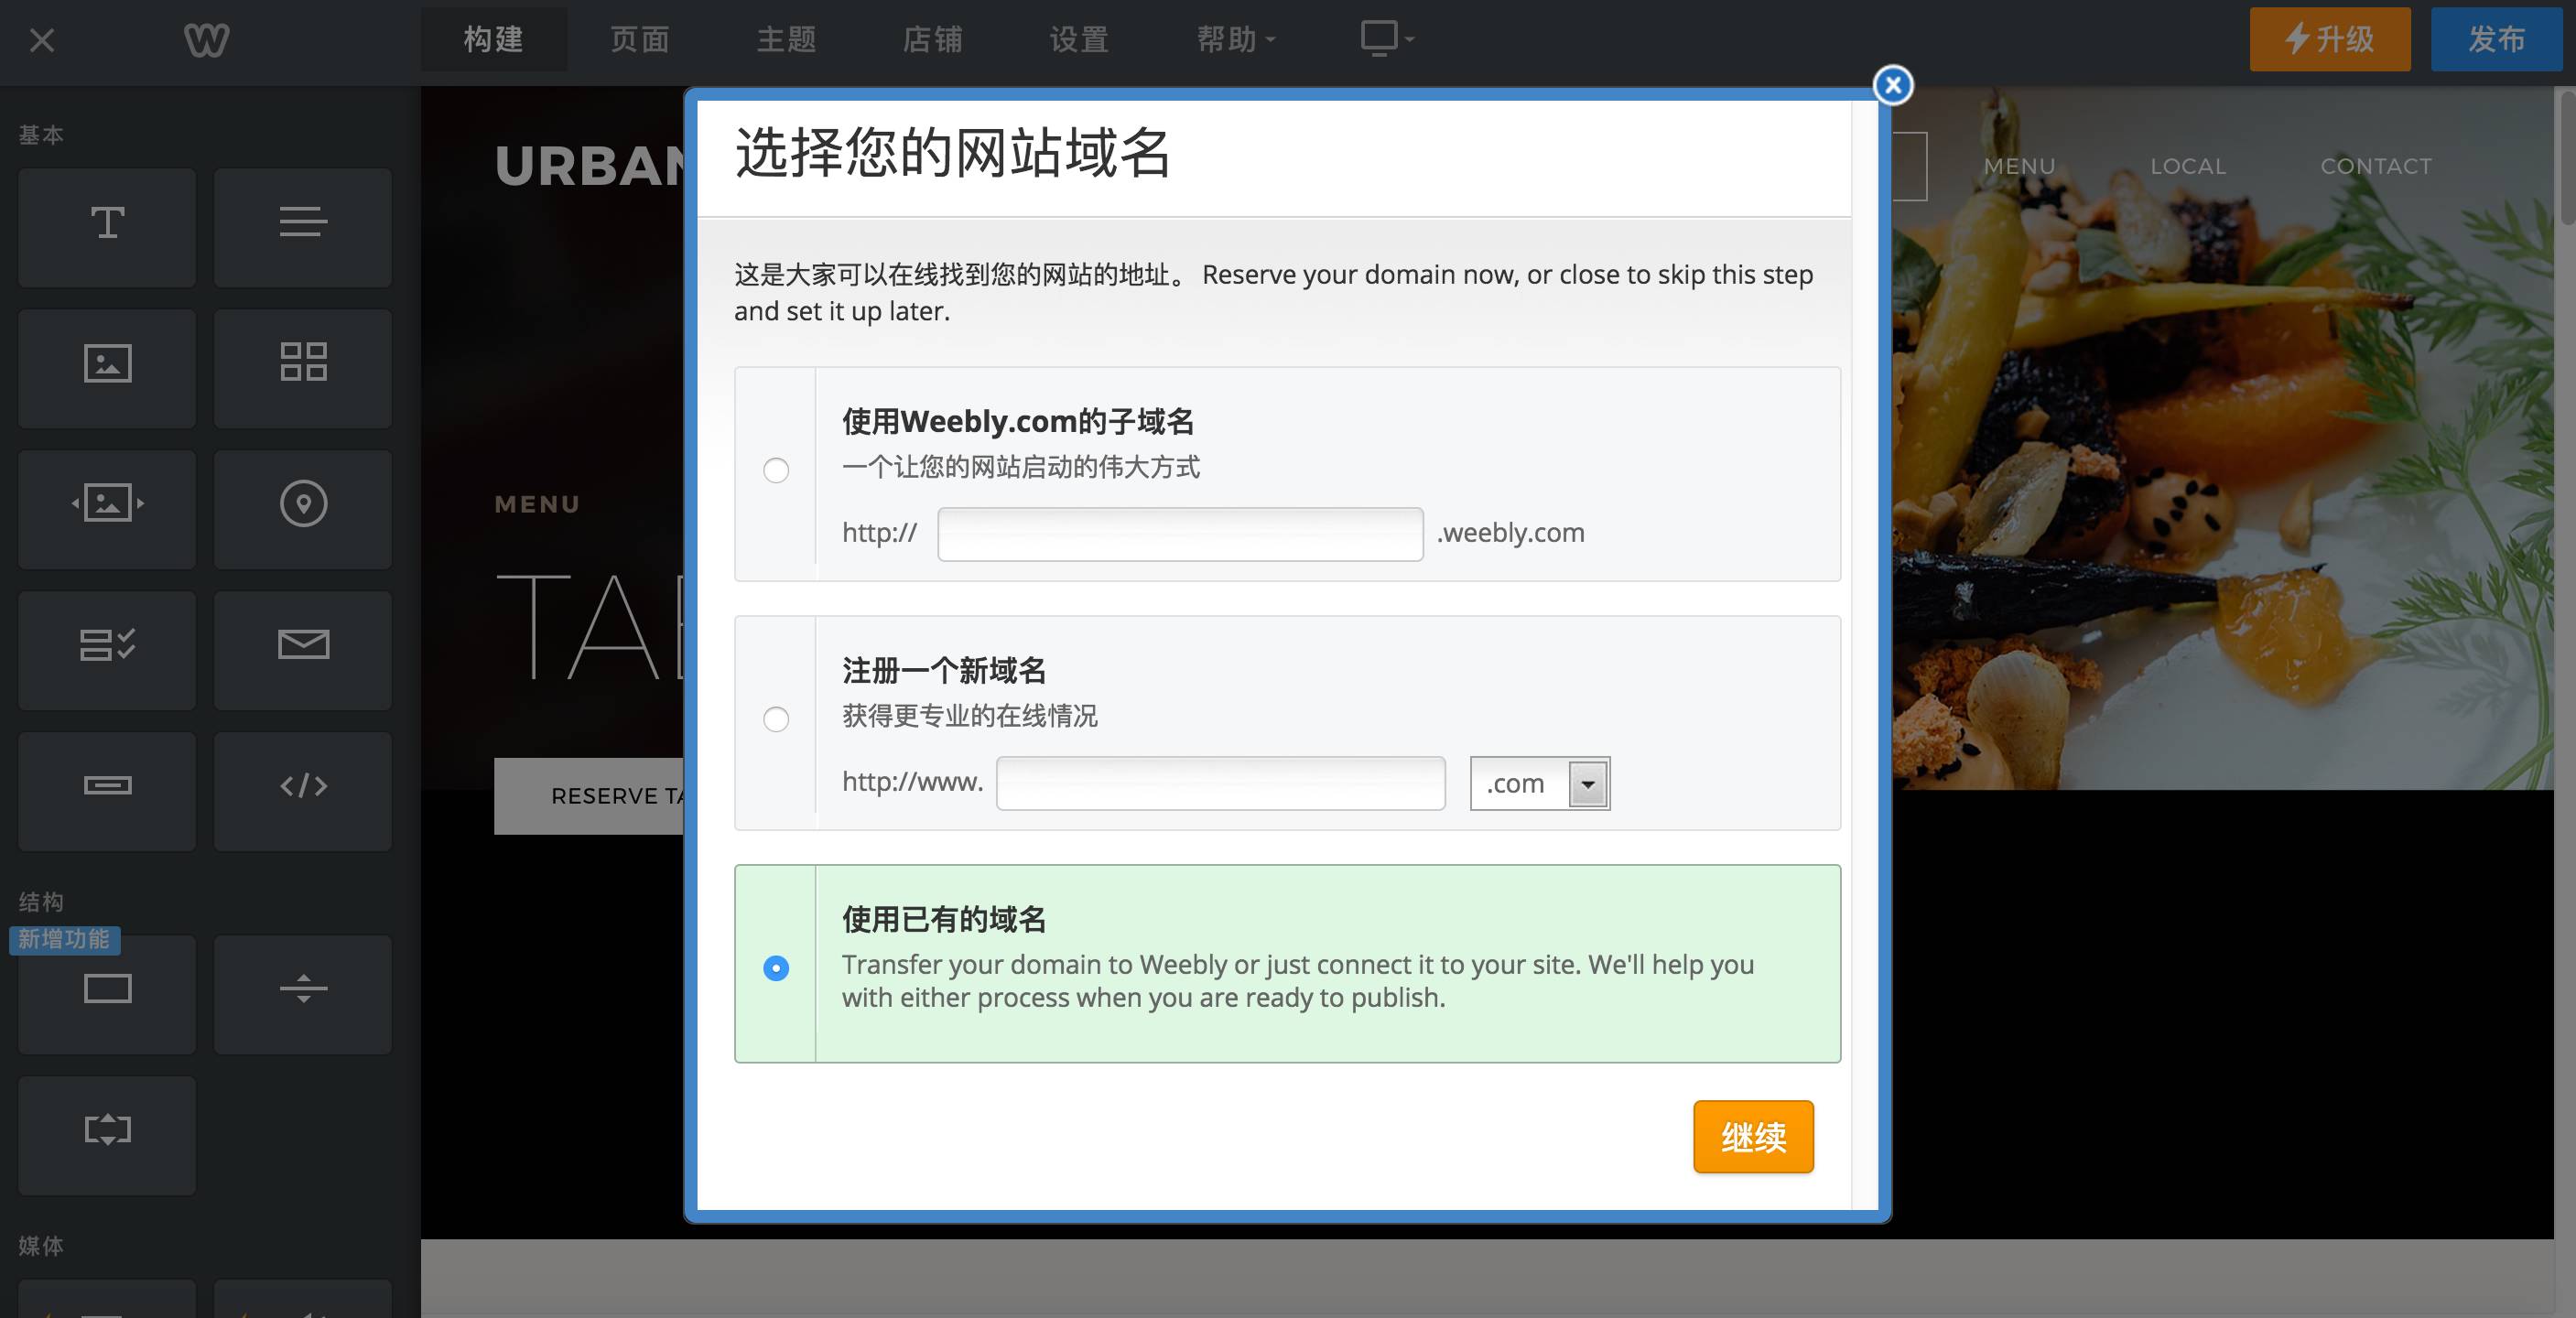Image resolution: width=2576 pixels, height=1318 pixels.
Task: Add a Map location element
Action: [x=303, y=509]
